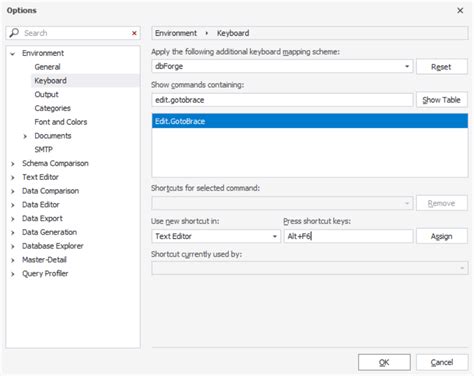This screenshot has width=474, height=376.
Task: Click the edit.gotobrace command filter field
Action: click(282, 100)
